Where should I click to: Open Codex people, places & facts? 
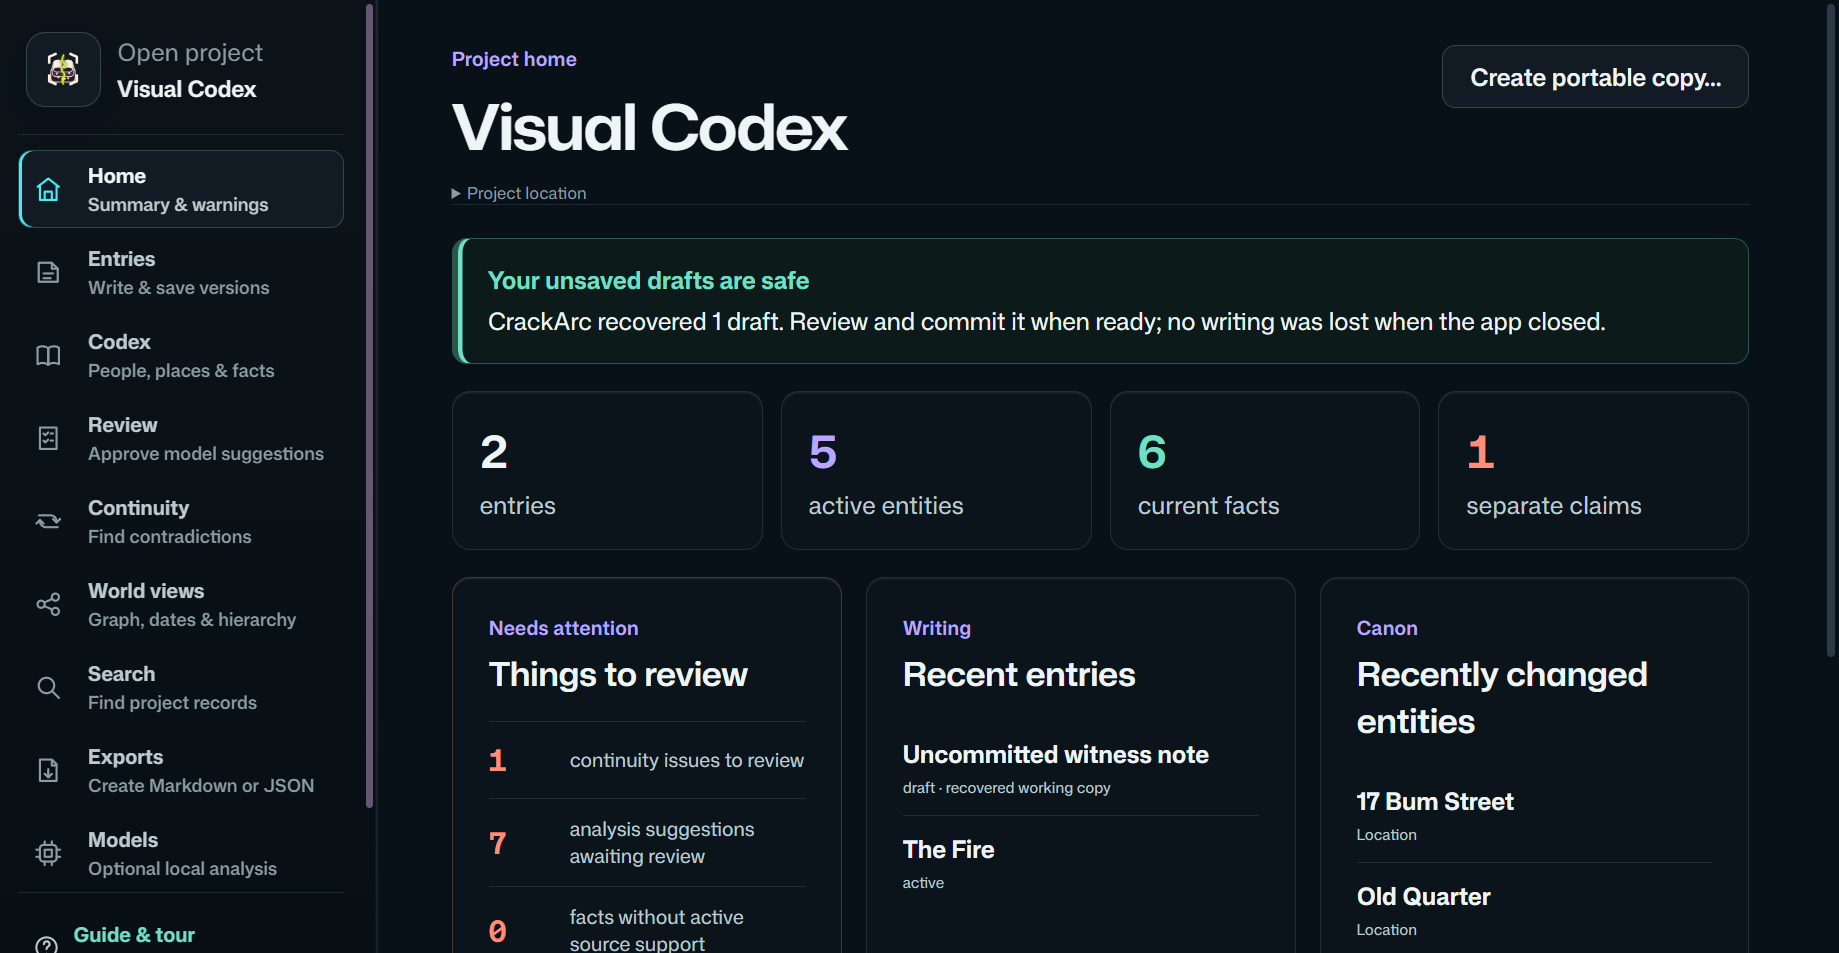[181, 356]
